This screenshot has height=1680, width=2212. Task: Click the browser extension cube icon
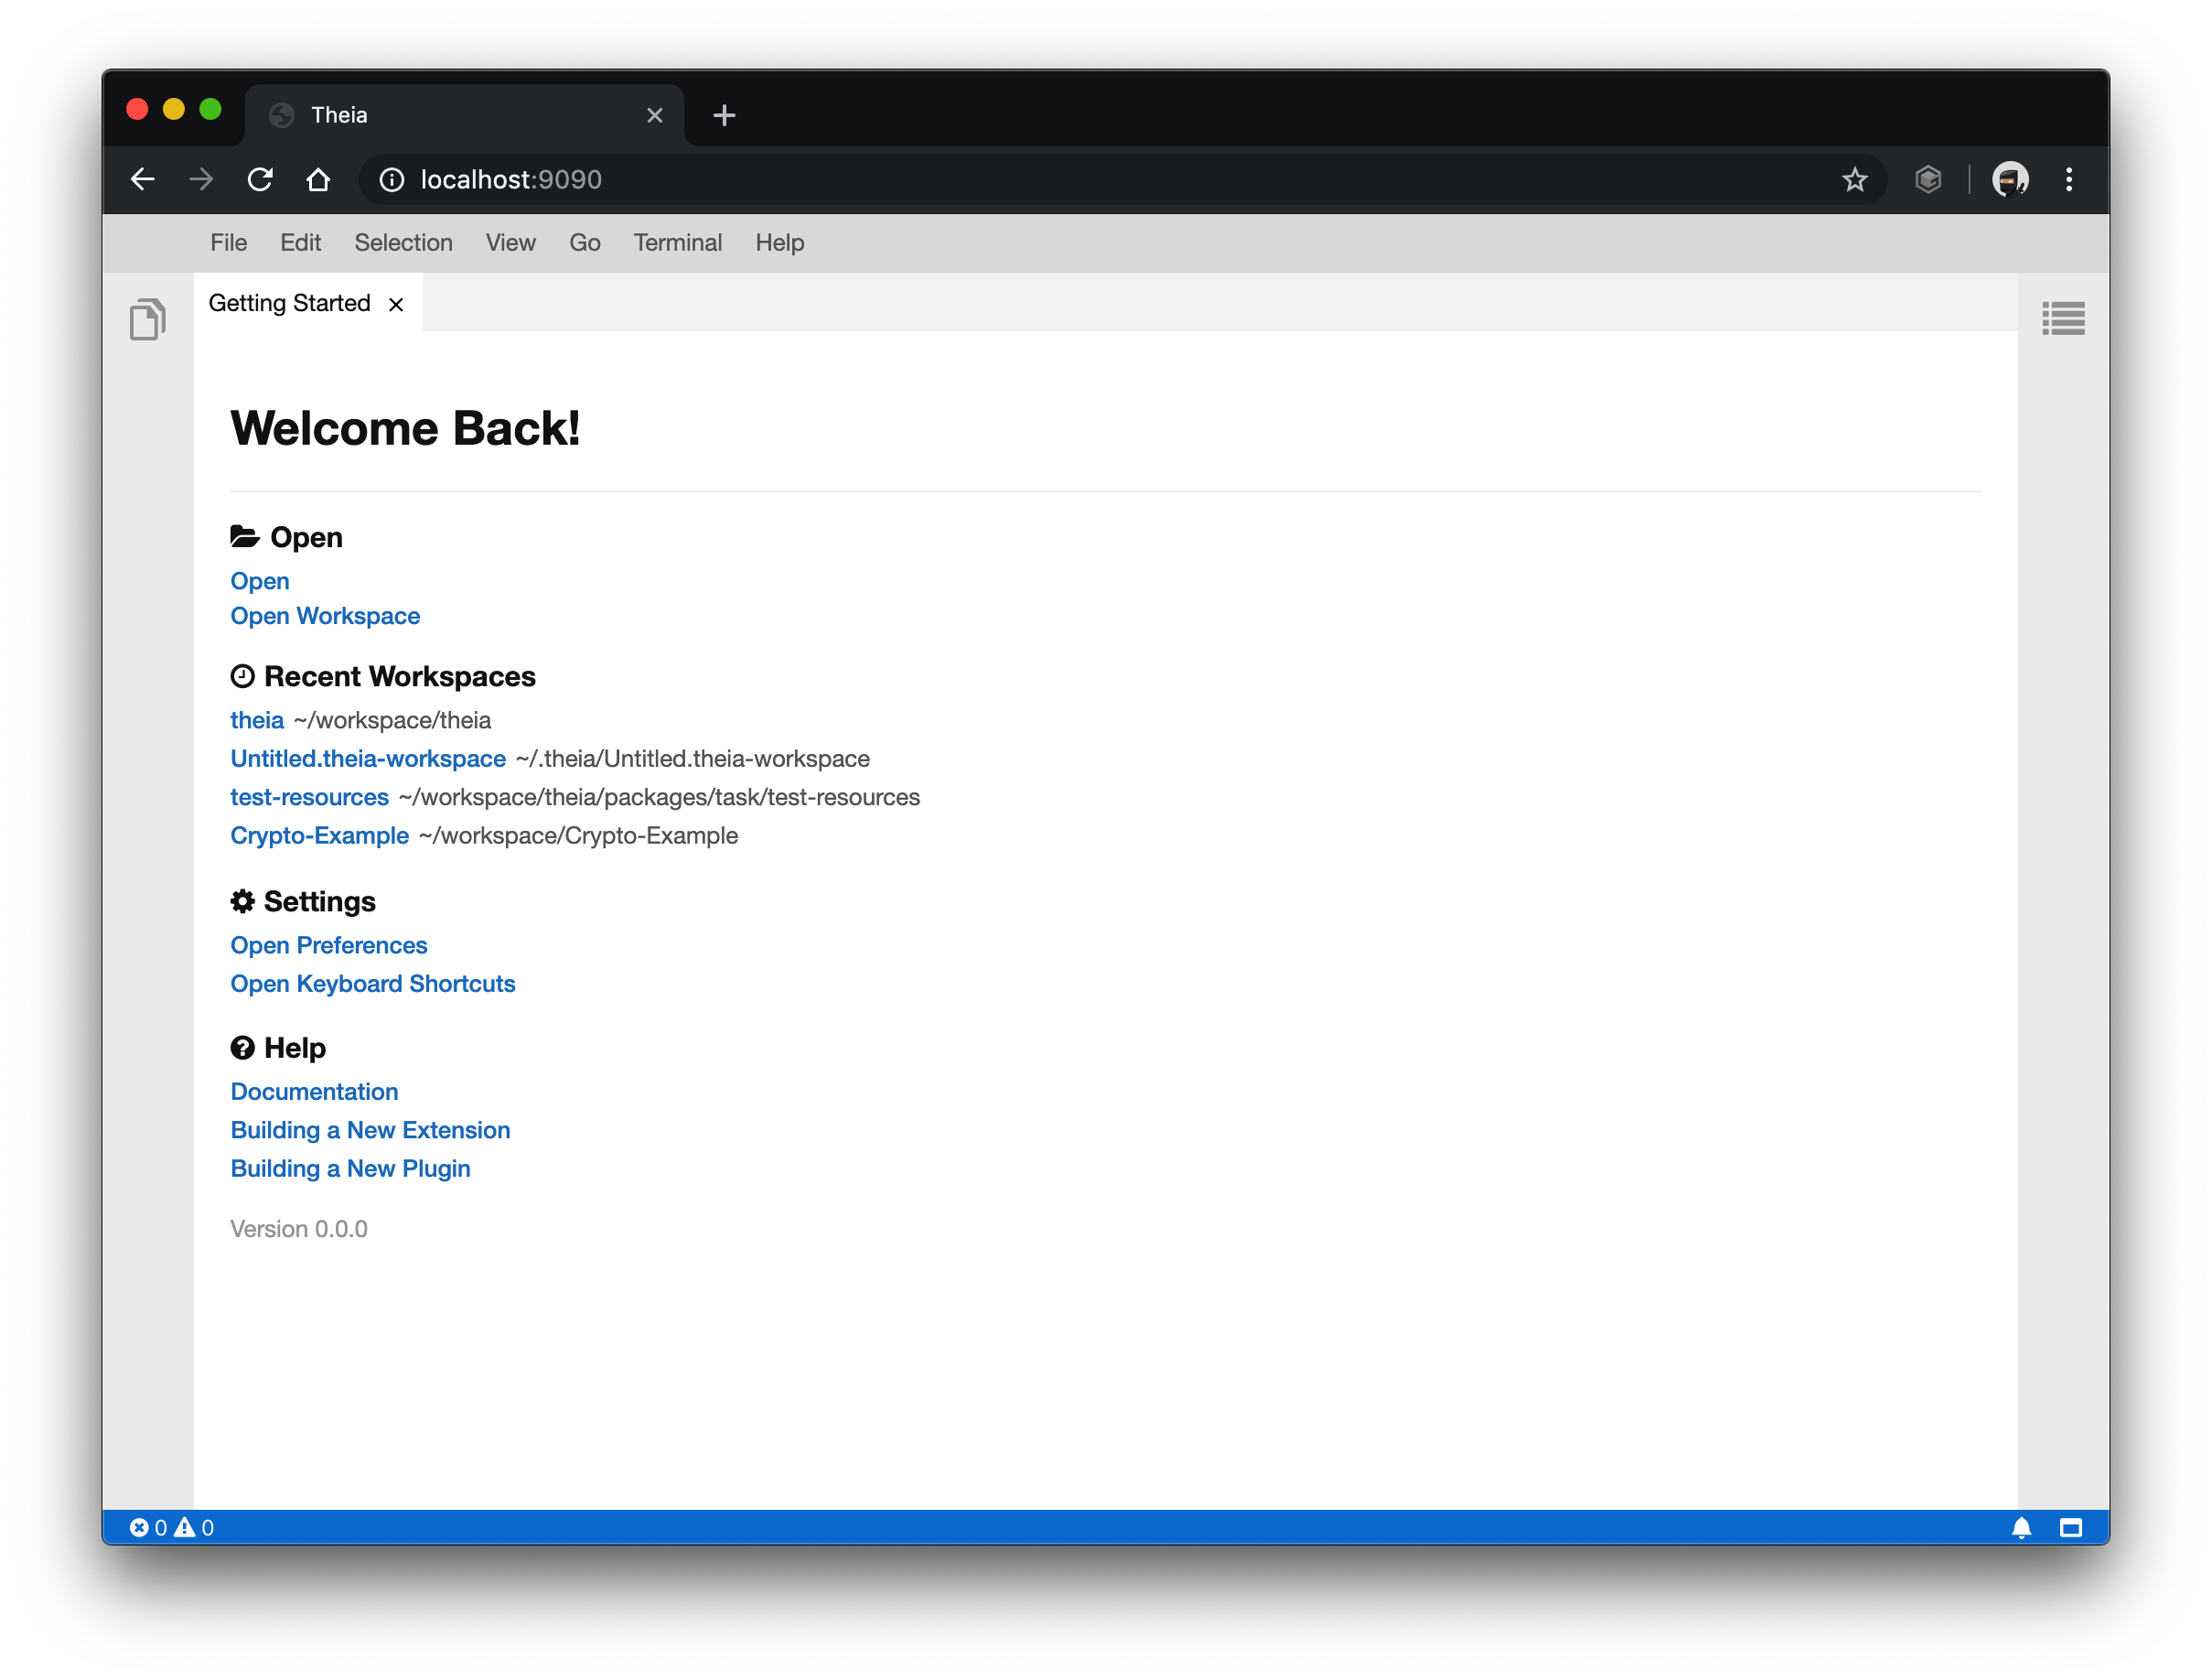(x=1928, y=180)
